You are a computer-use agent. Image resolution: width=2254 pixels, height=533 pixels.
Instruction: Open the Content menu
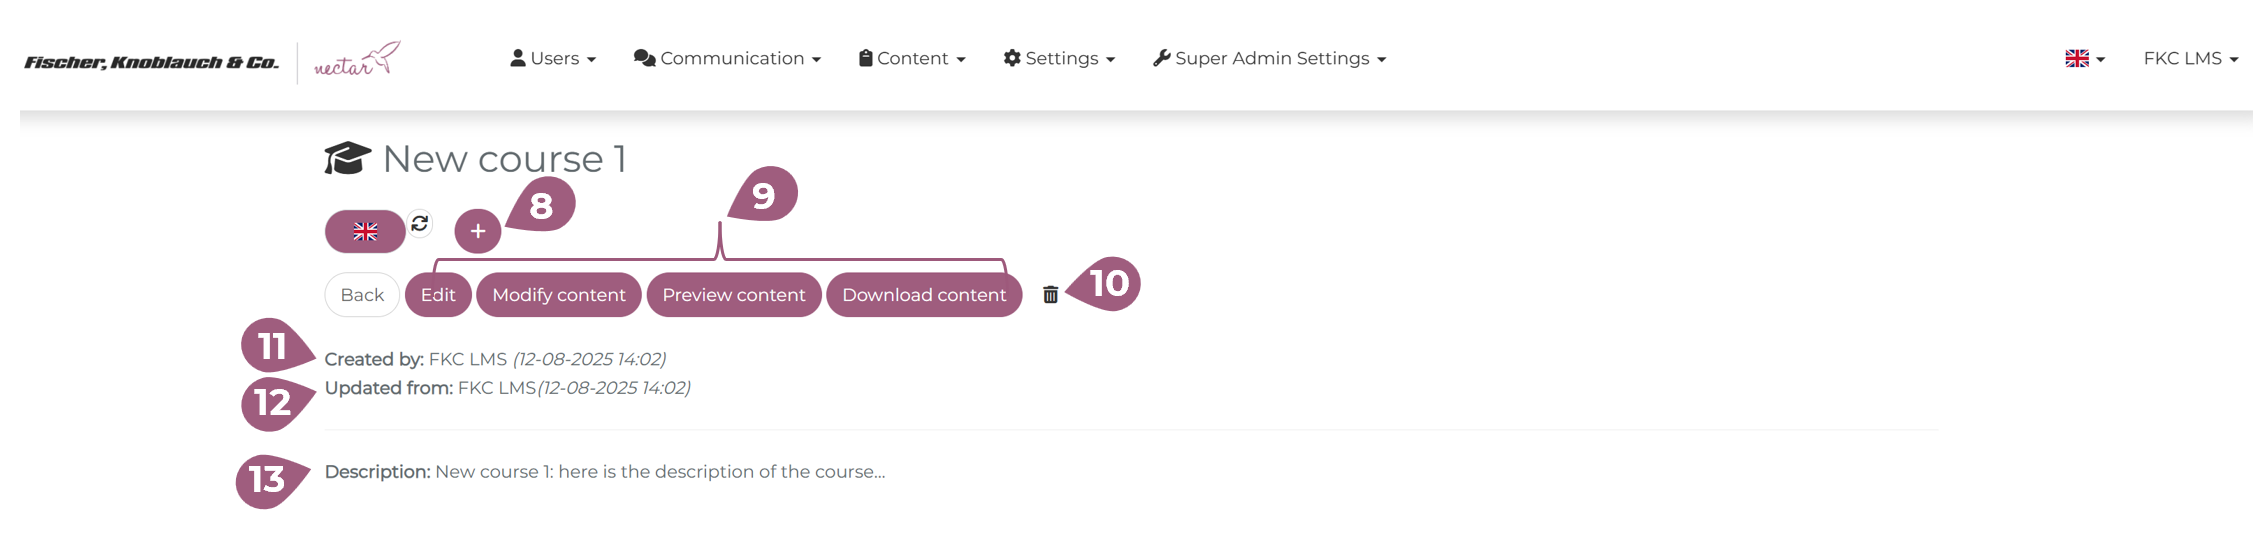point(912,59)
